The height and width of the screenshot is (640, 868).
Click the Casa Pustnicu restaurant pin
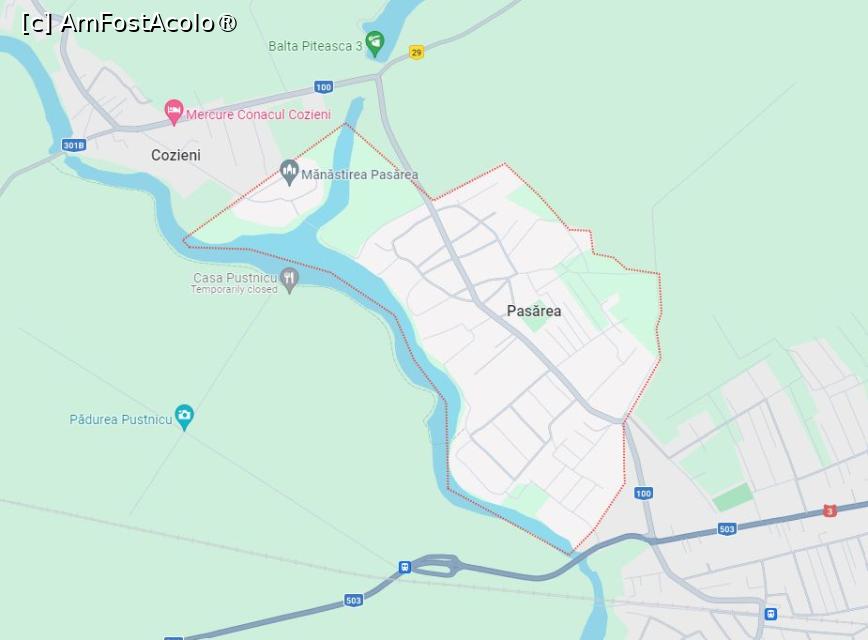click(x=288, y=280)
